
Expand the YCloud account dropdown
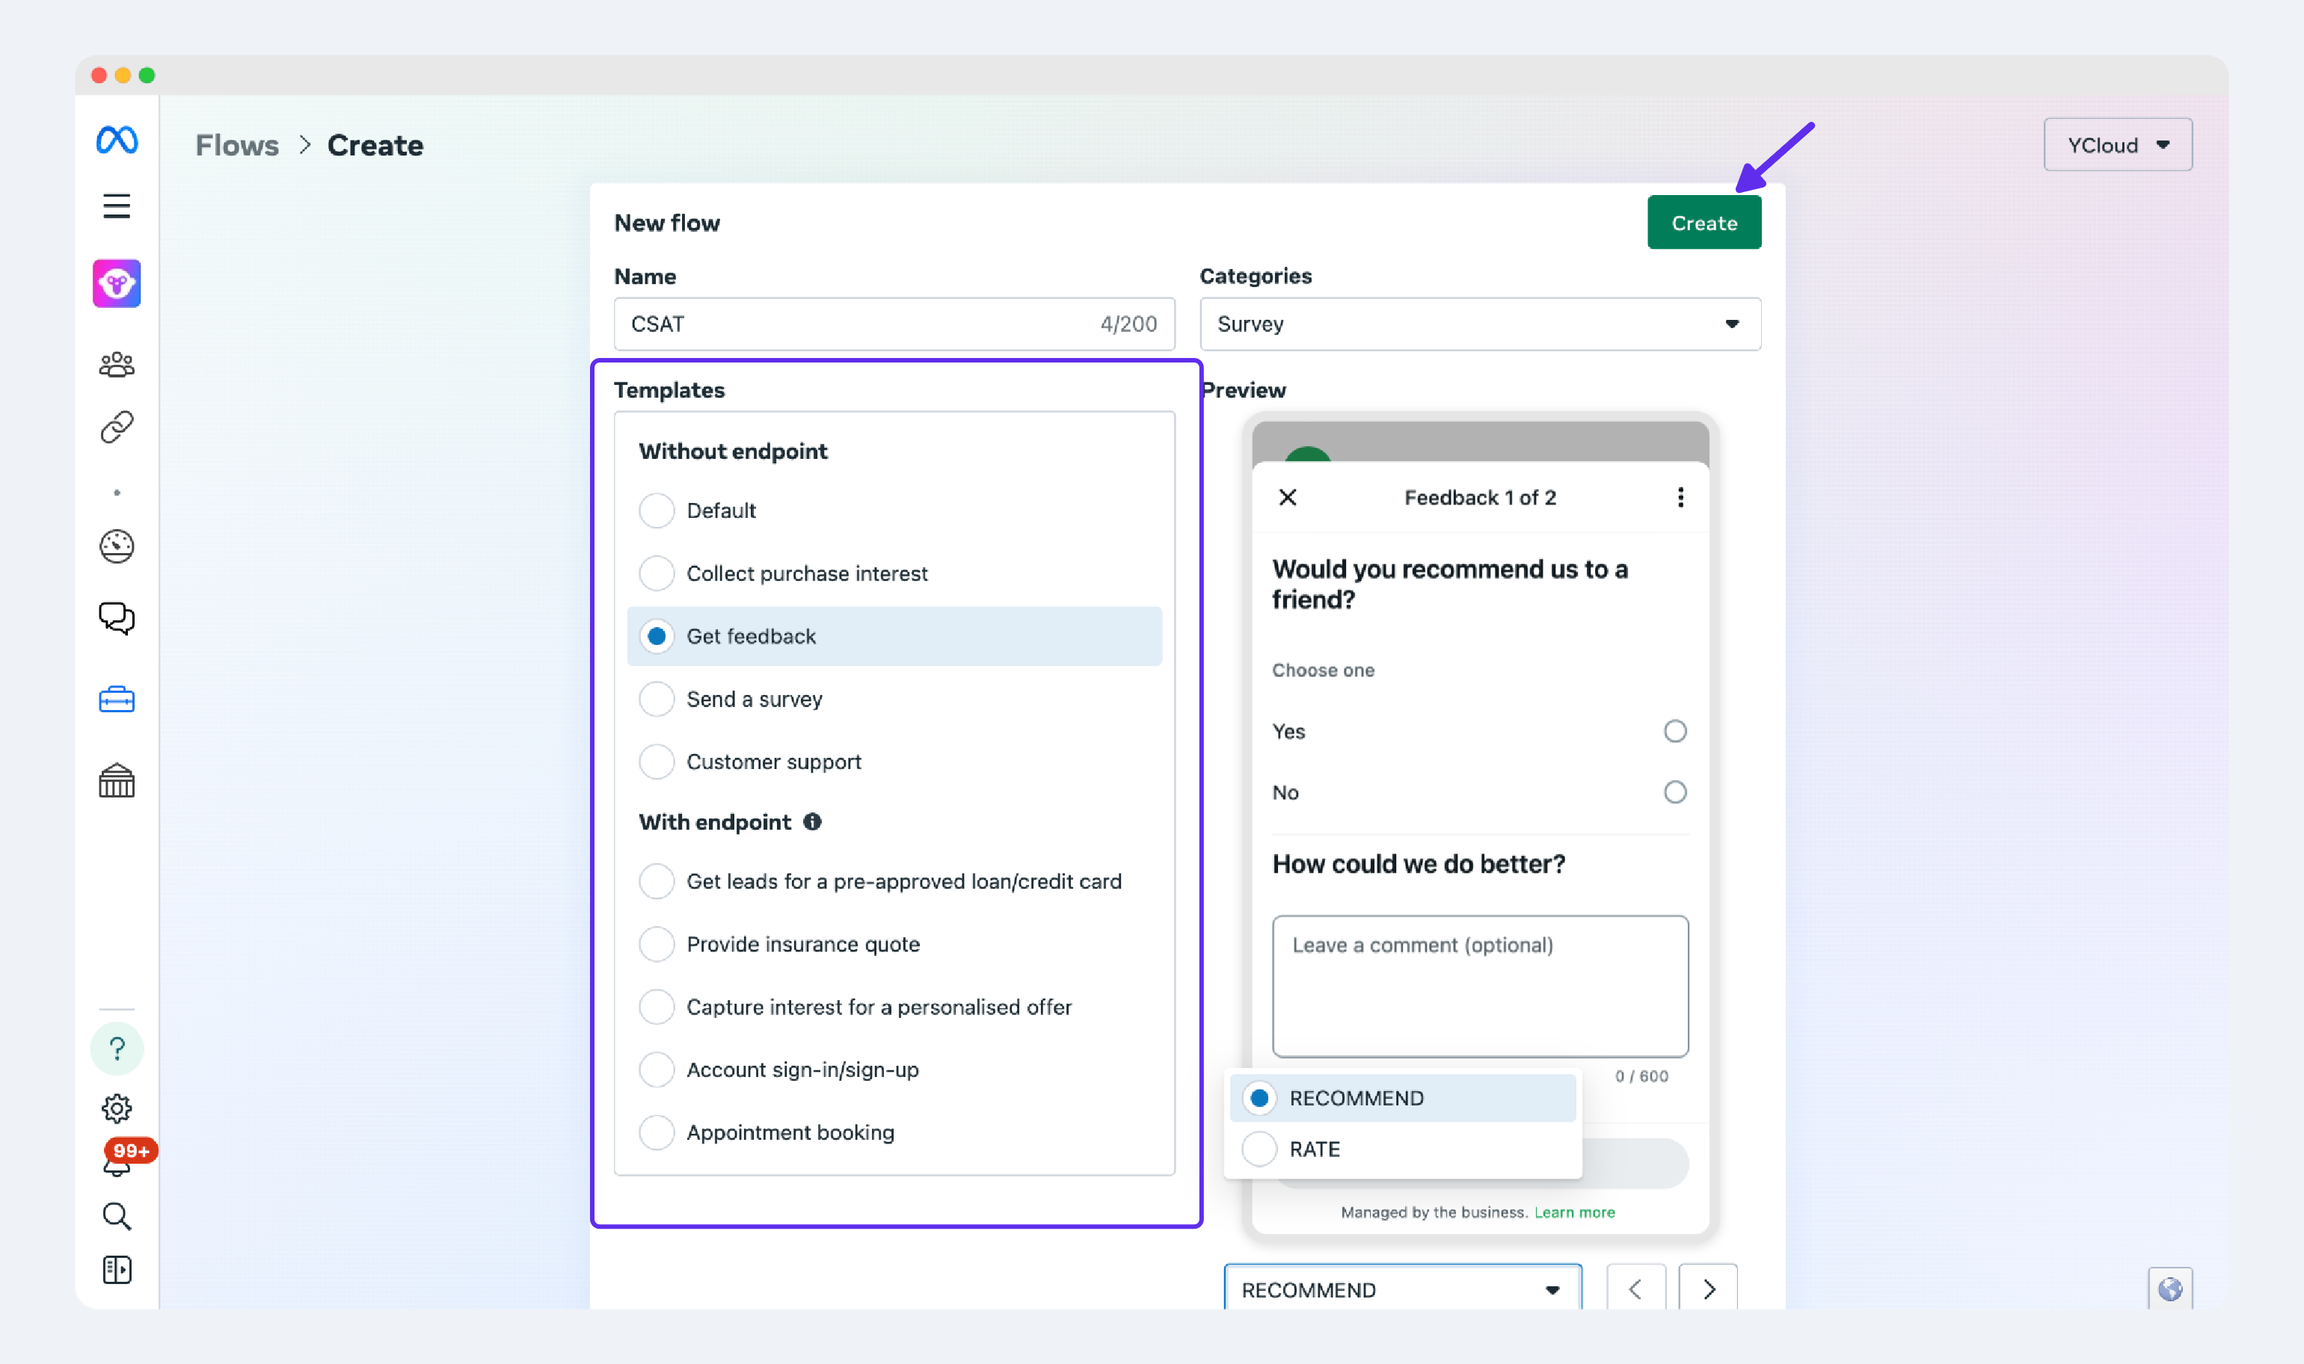click(x=2117, y=145)
